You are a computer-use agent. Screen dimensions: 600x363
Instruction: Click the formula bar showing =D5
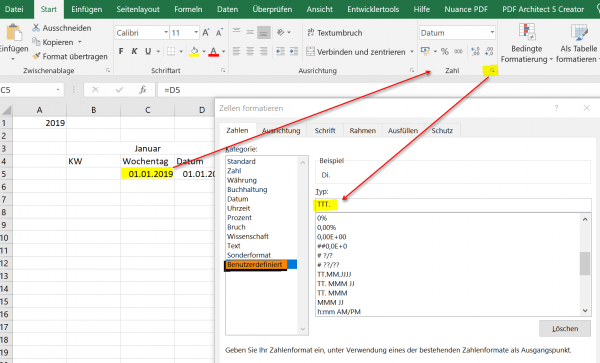click(379, 90)
